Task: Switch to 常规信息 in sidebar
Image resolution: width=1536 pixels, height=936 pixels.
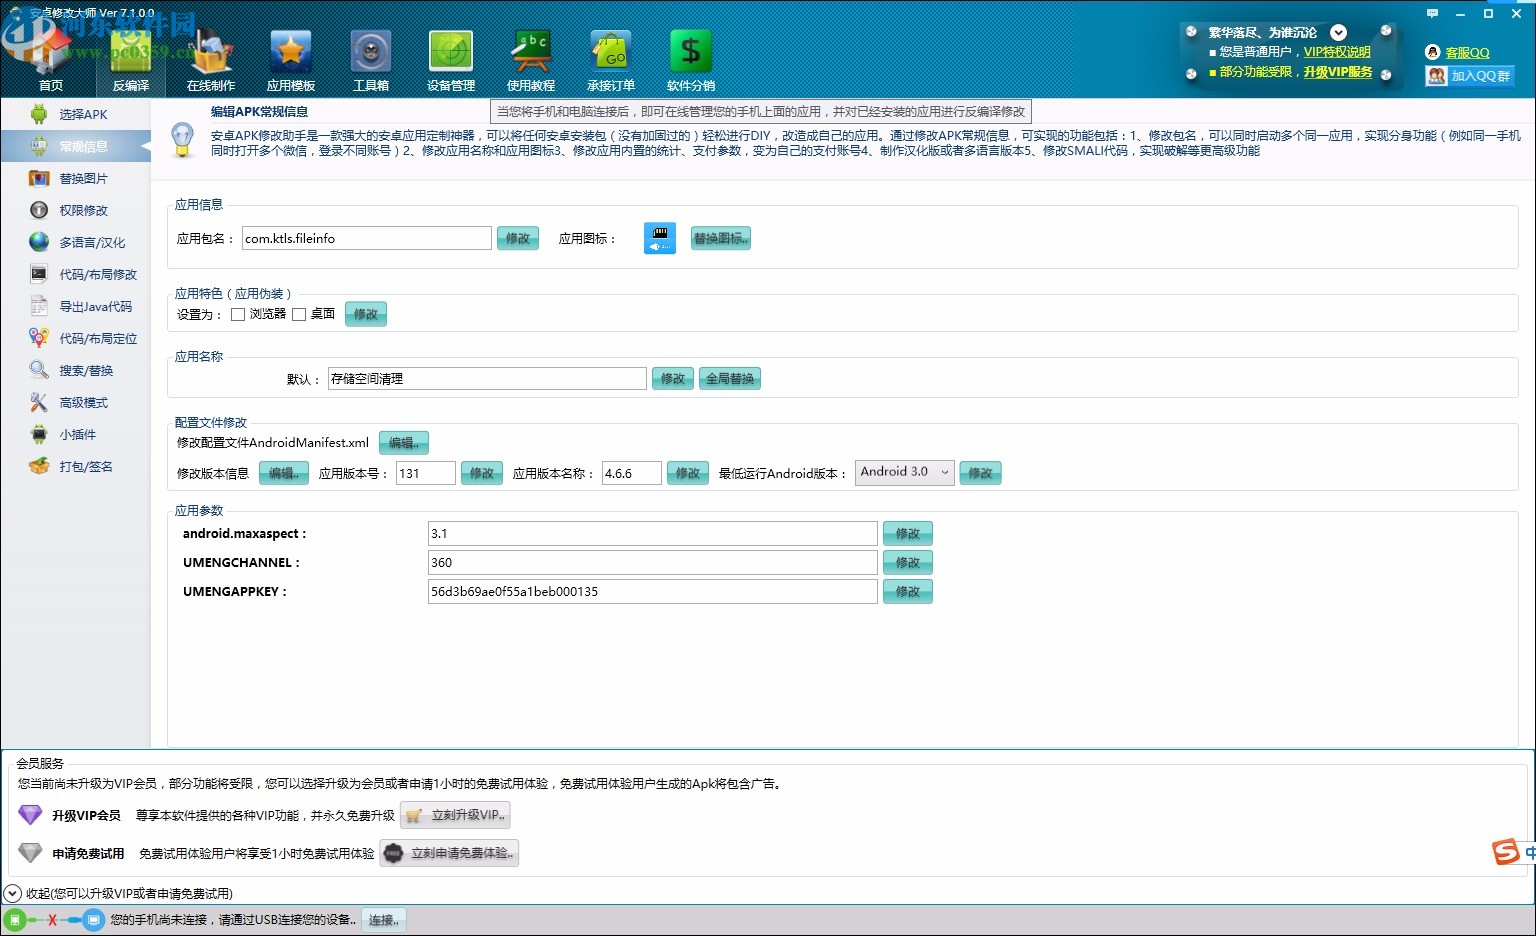Action: [x=76, y=146]
